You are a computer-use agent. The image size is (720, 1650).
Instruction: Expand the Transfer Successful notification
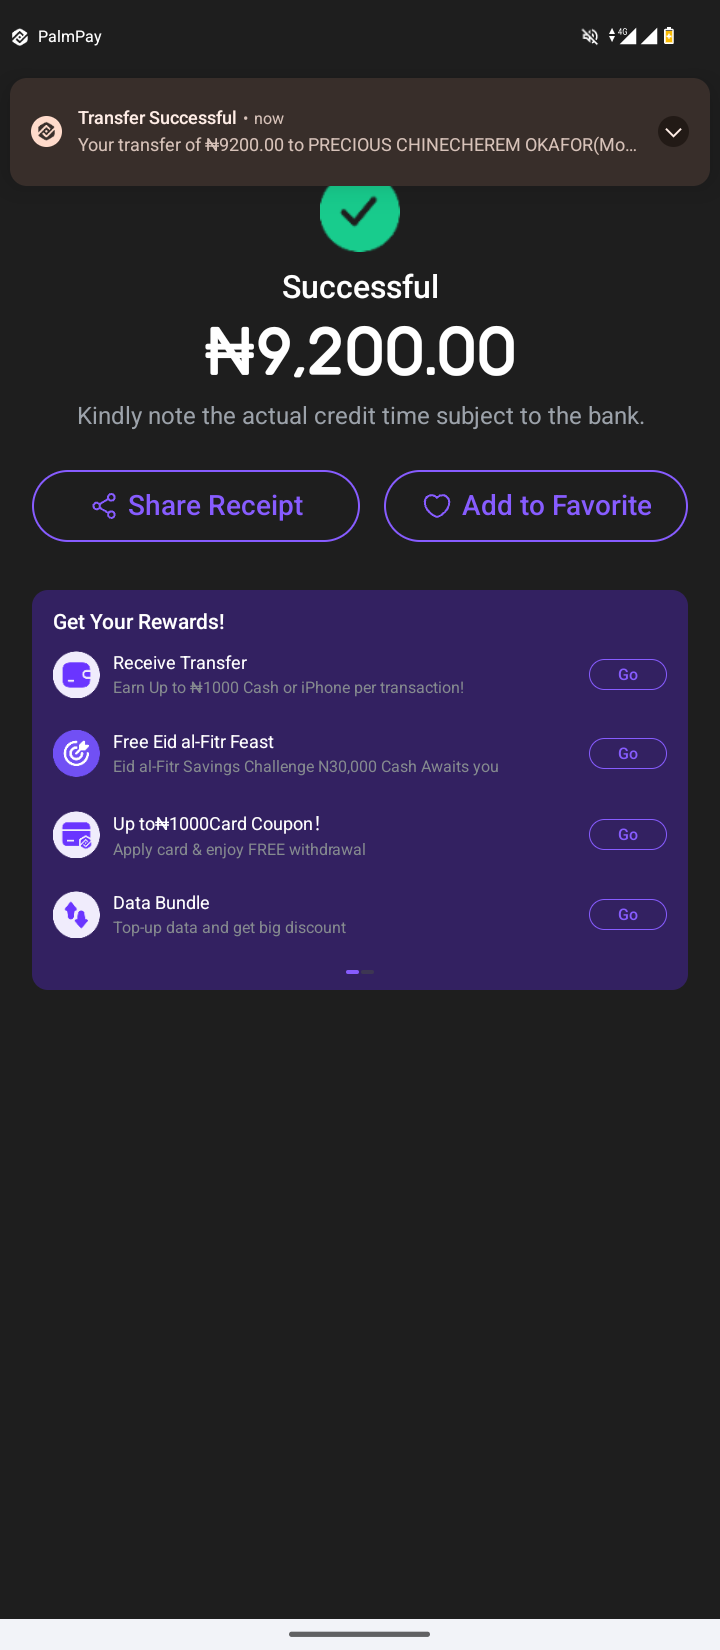[673, 131]
